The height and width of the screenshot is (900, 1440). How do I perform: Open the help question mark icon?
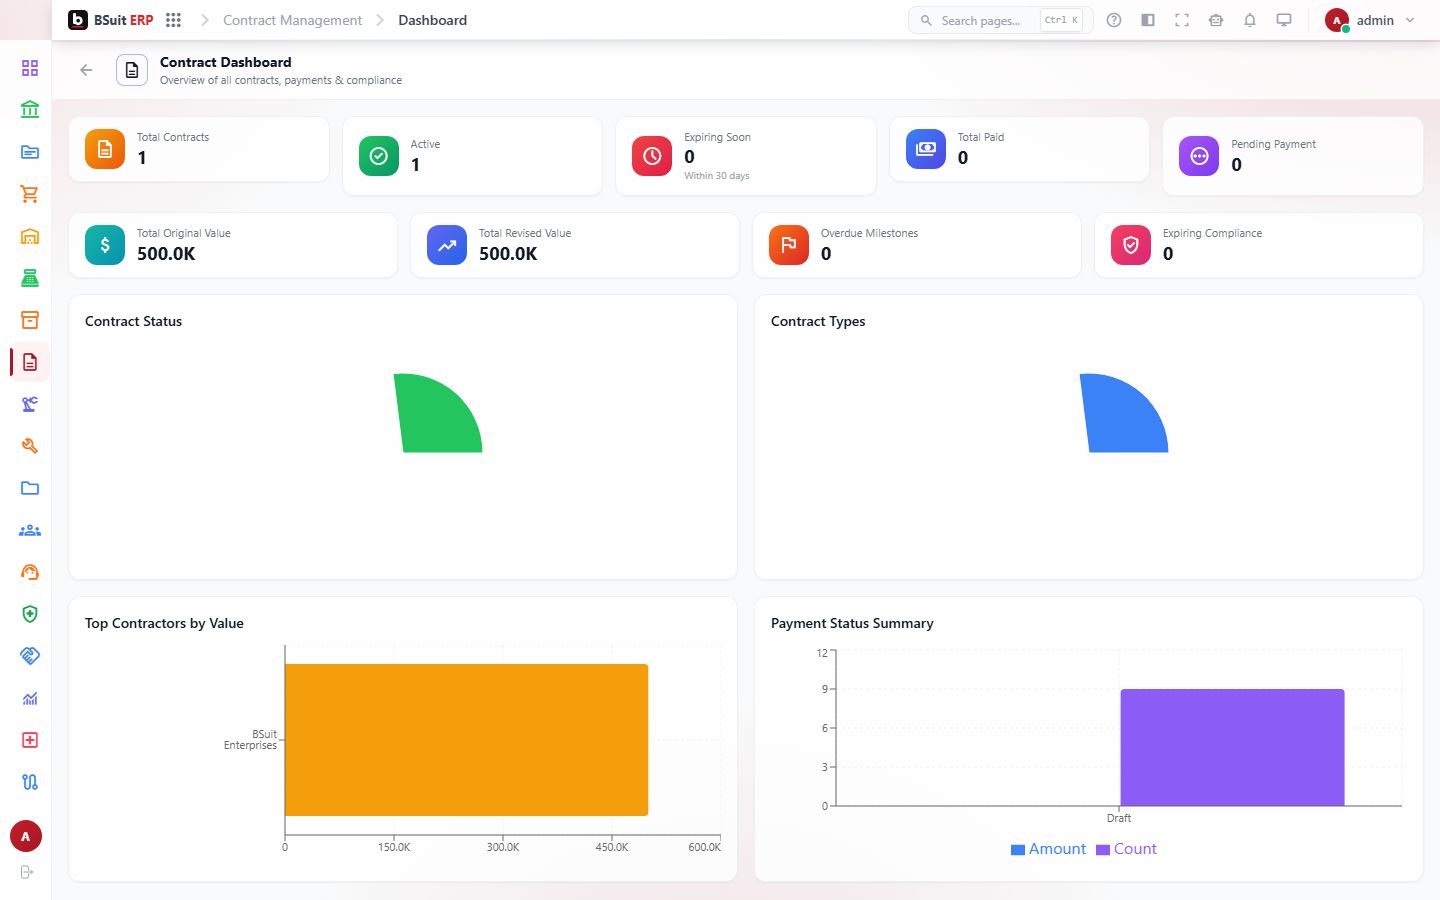pos(1114,20)
